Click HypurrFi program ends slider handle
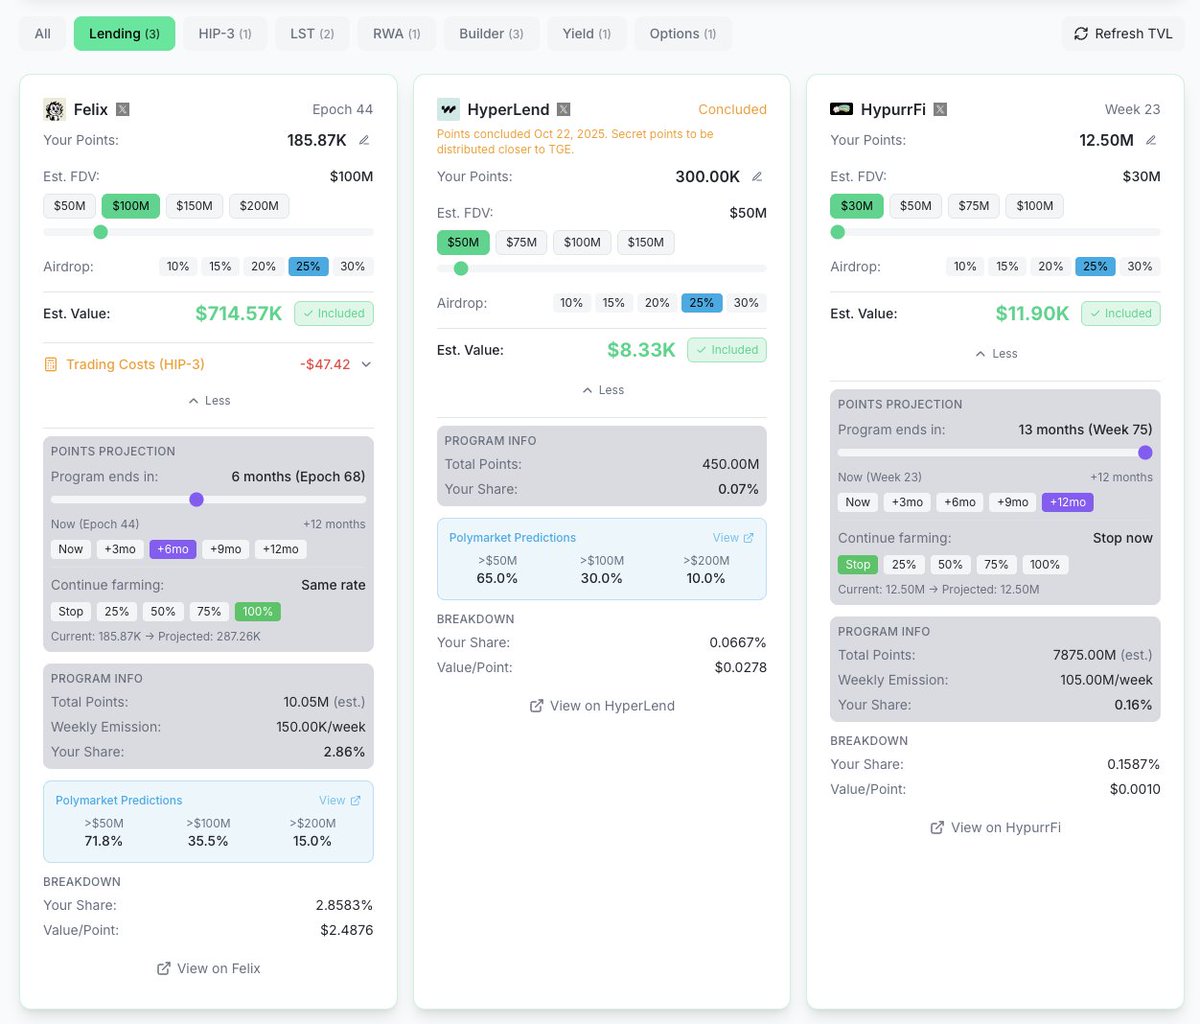 tap(1145, 452)
